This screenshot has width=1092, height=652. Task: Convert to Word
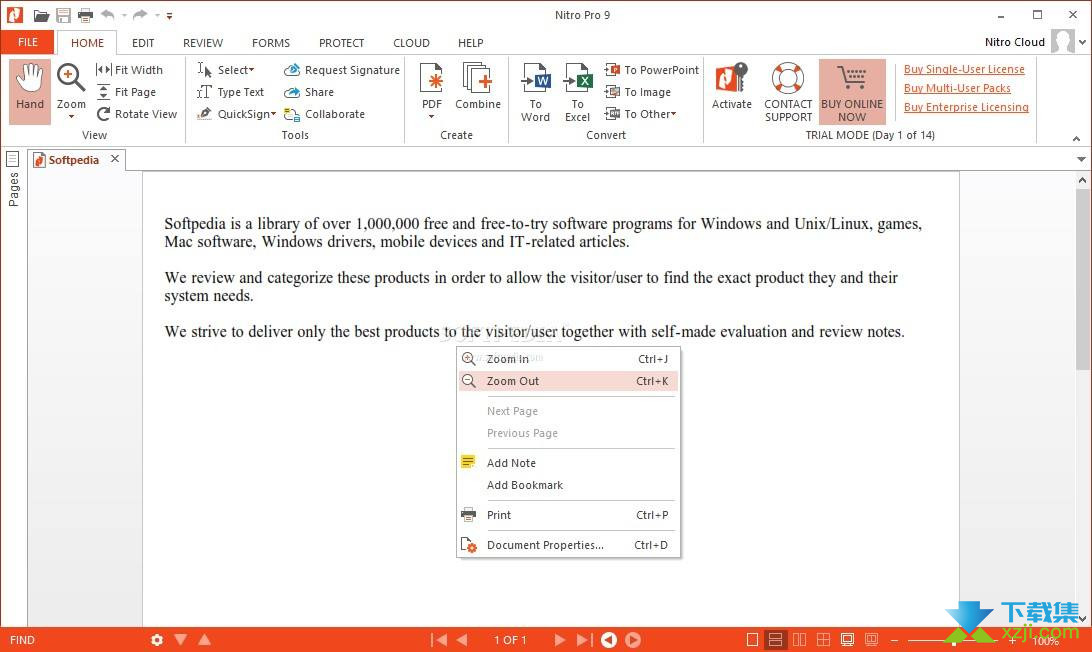coord(535,92)
